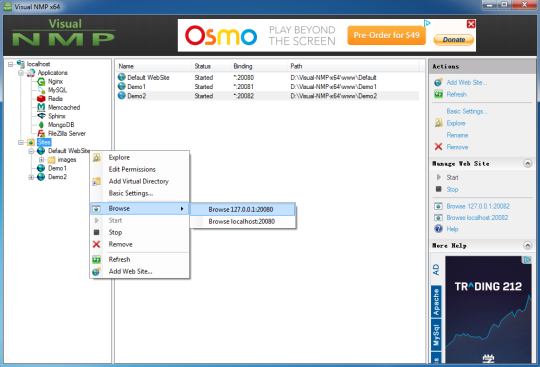Click the Sphinx icon in the tree
The image size is (540, 367).
click(41, 116)
